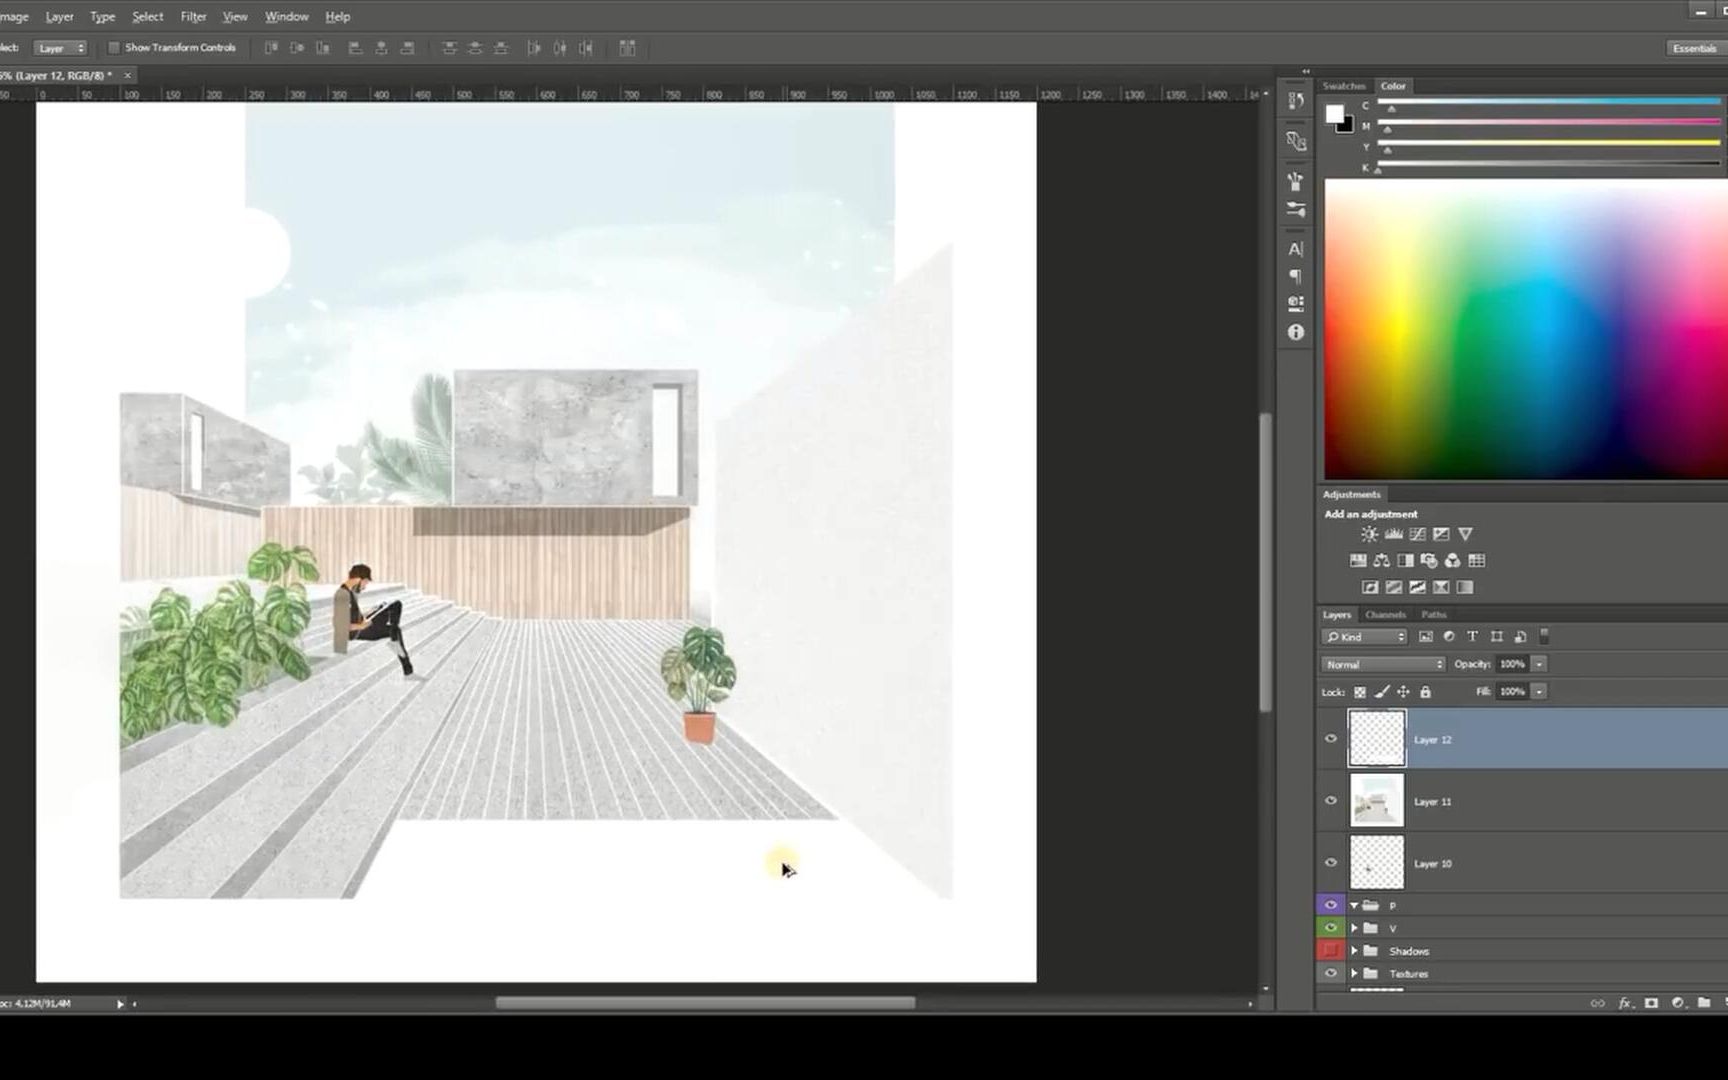Open the Layer menu
The image size is (1728, 1080).
59,17
